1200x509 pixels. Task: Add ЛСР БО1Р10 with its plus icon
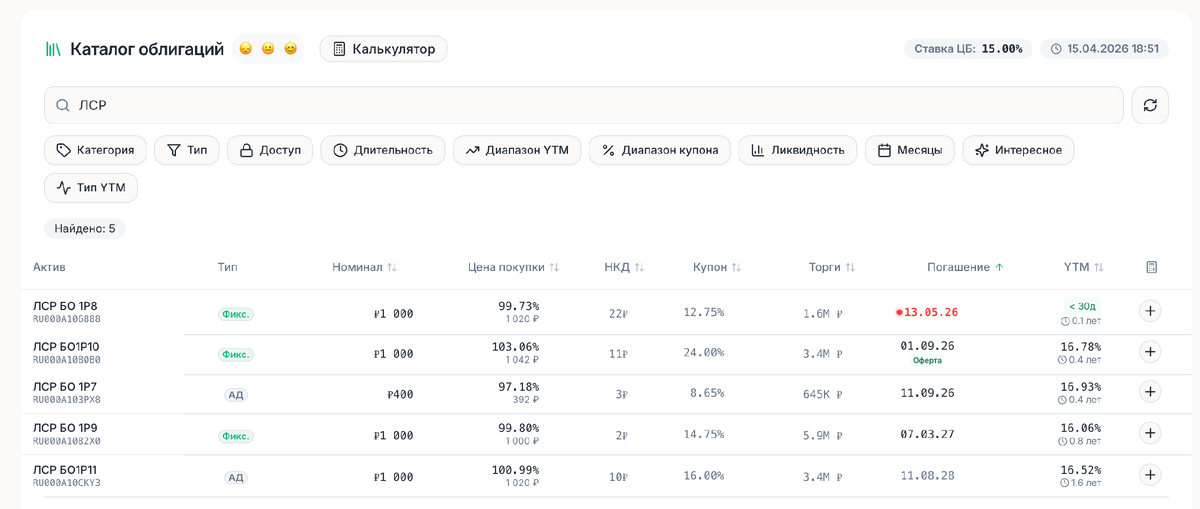click(1150, 352)
